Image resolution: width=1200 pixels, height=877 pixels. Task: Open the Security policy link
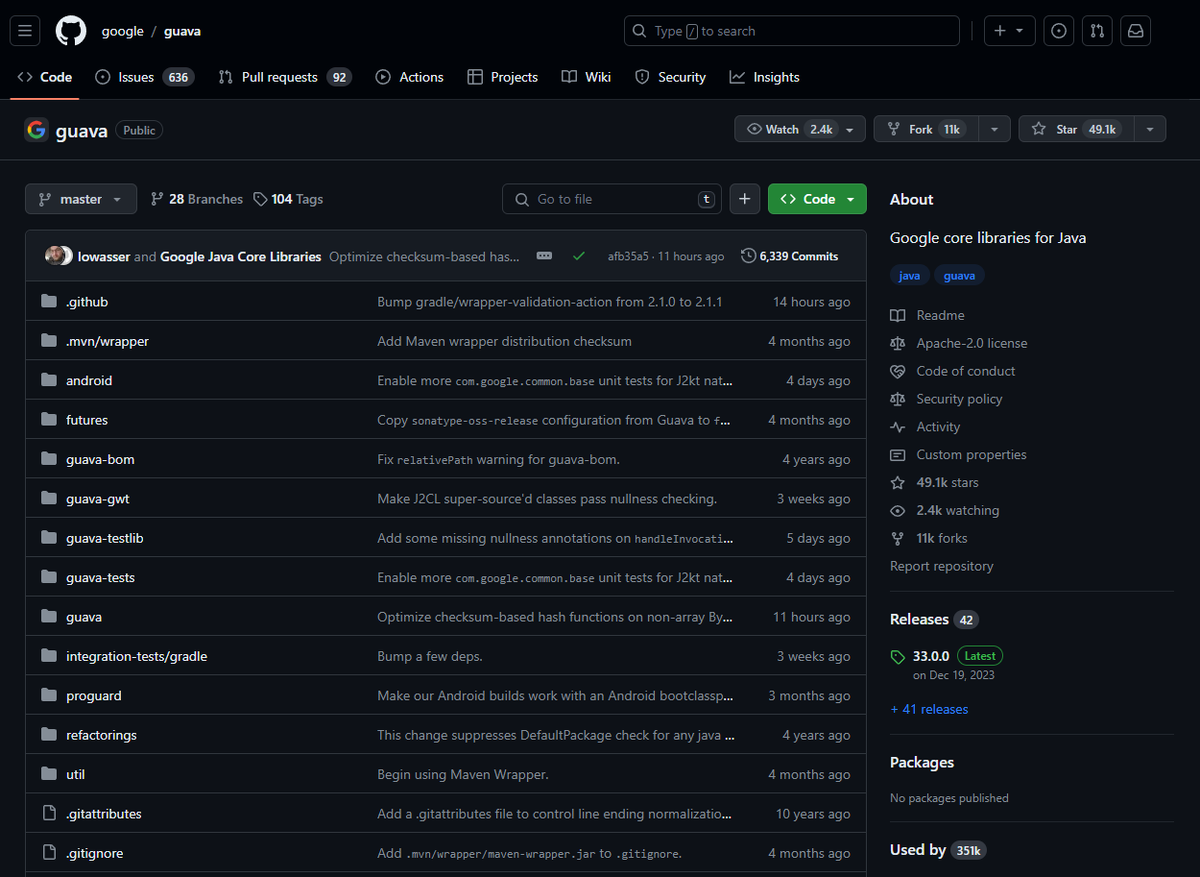[x=946, y=399]
